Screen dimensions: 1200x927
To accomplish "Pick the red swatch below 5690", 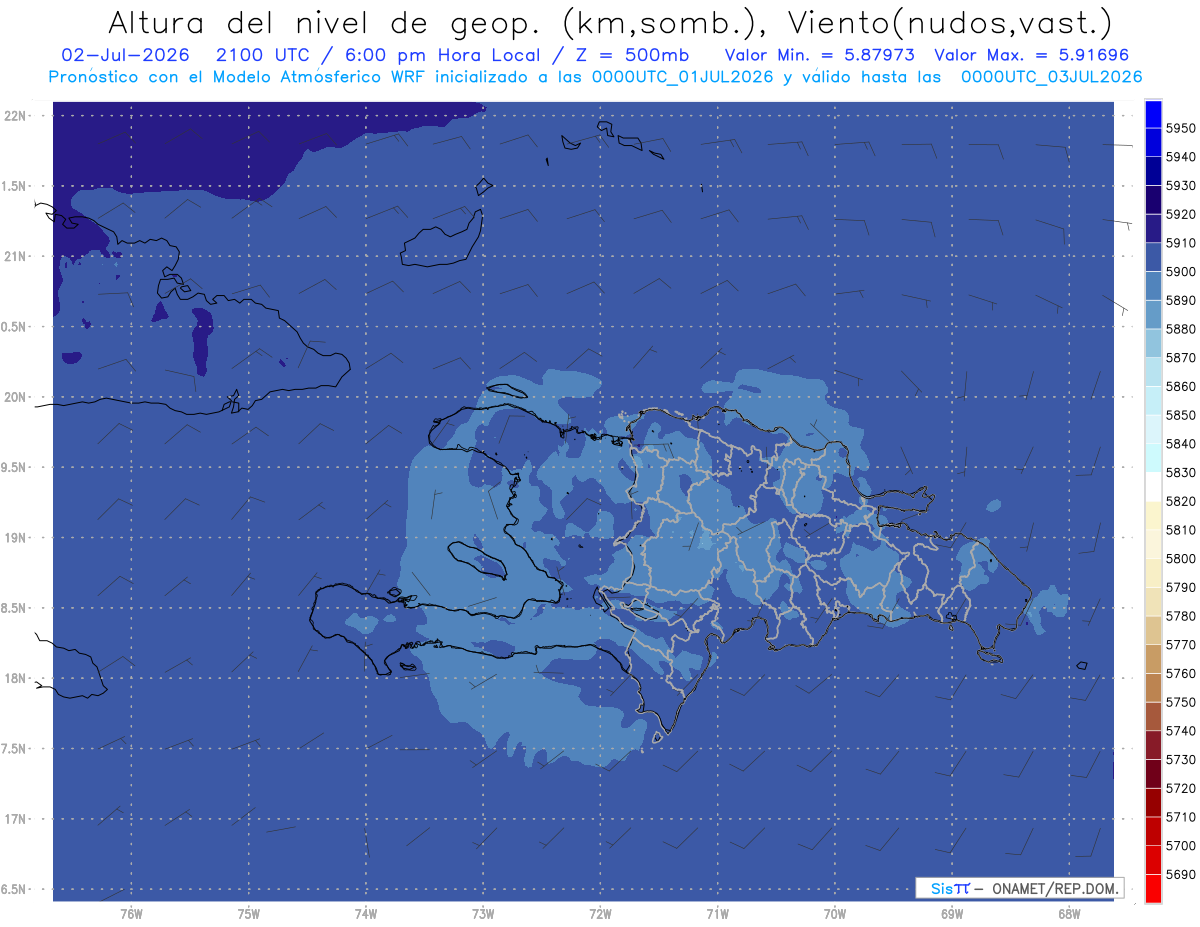I will (x=1153, y=888).
